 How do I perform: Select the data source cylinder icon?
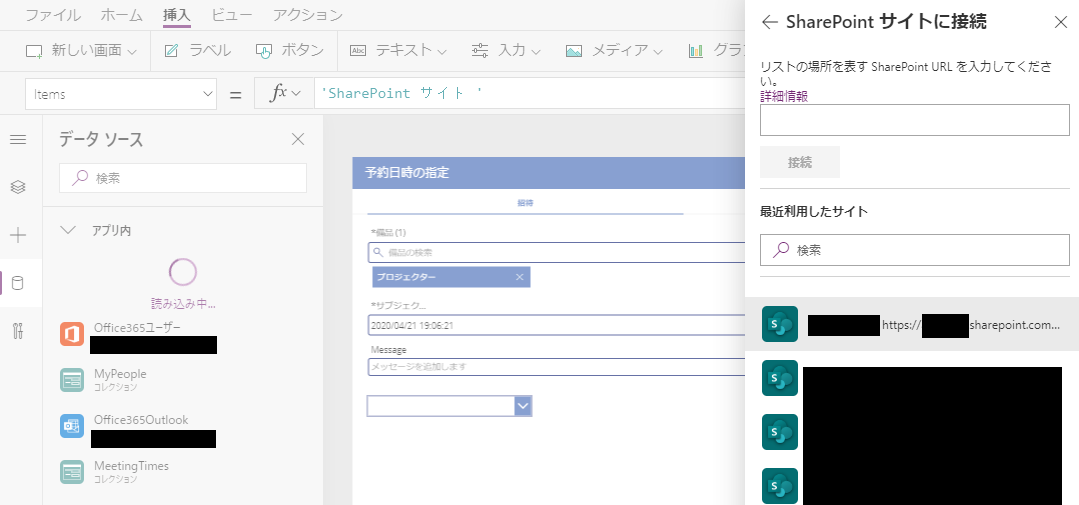(18, 283)
